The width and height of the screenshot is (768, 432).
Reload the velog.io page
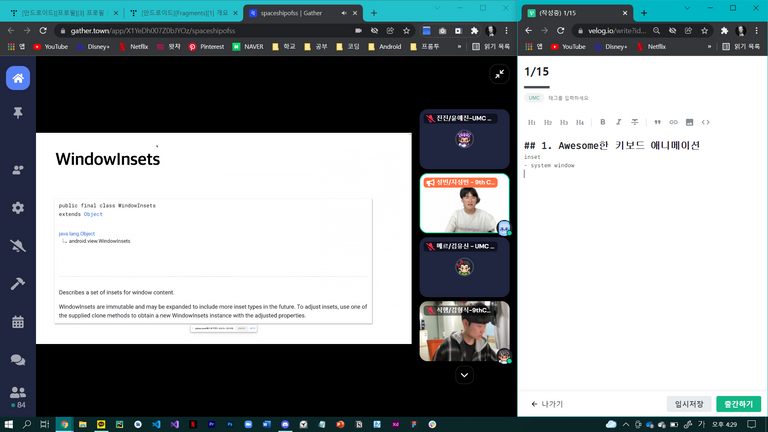click(560, 31)
